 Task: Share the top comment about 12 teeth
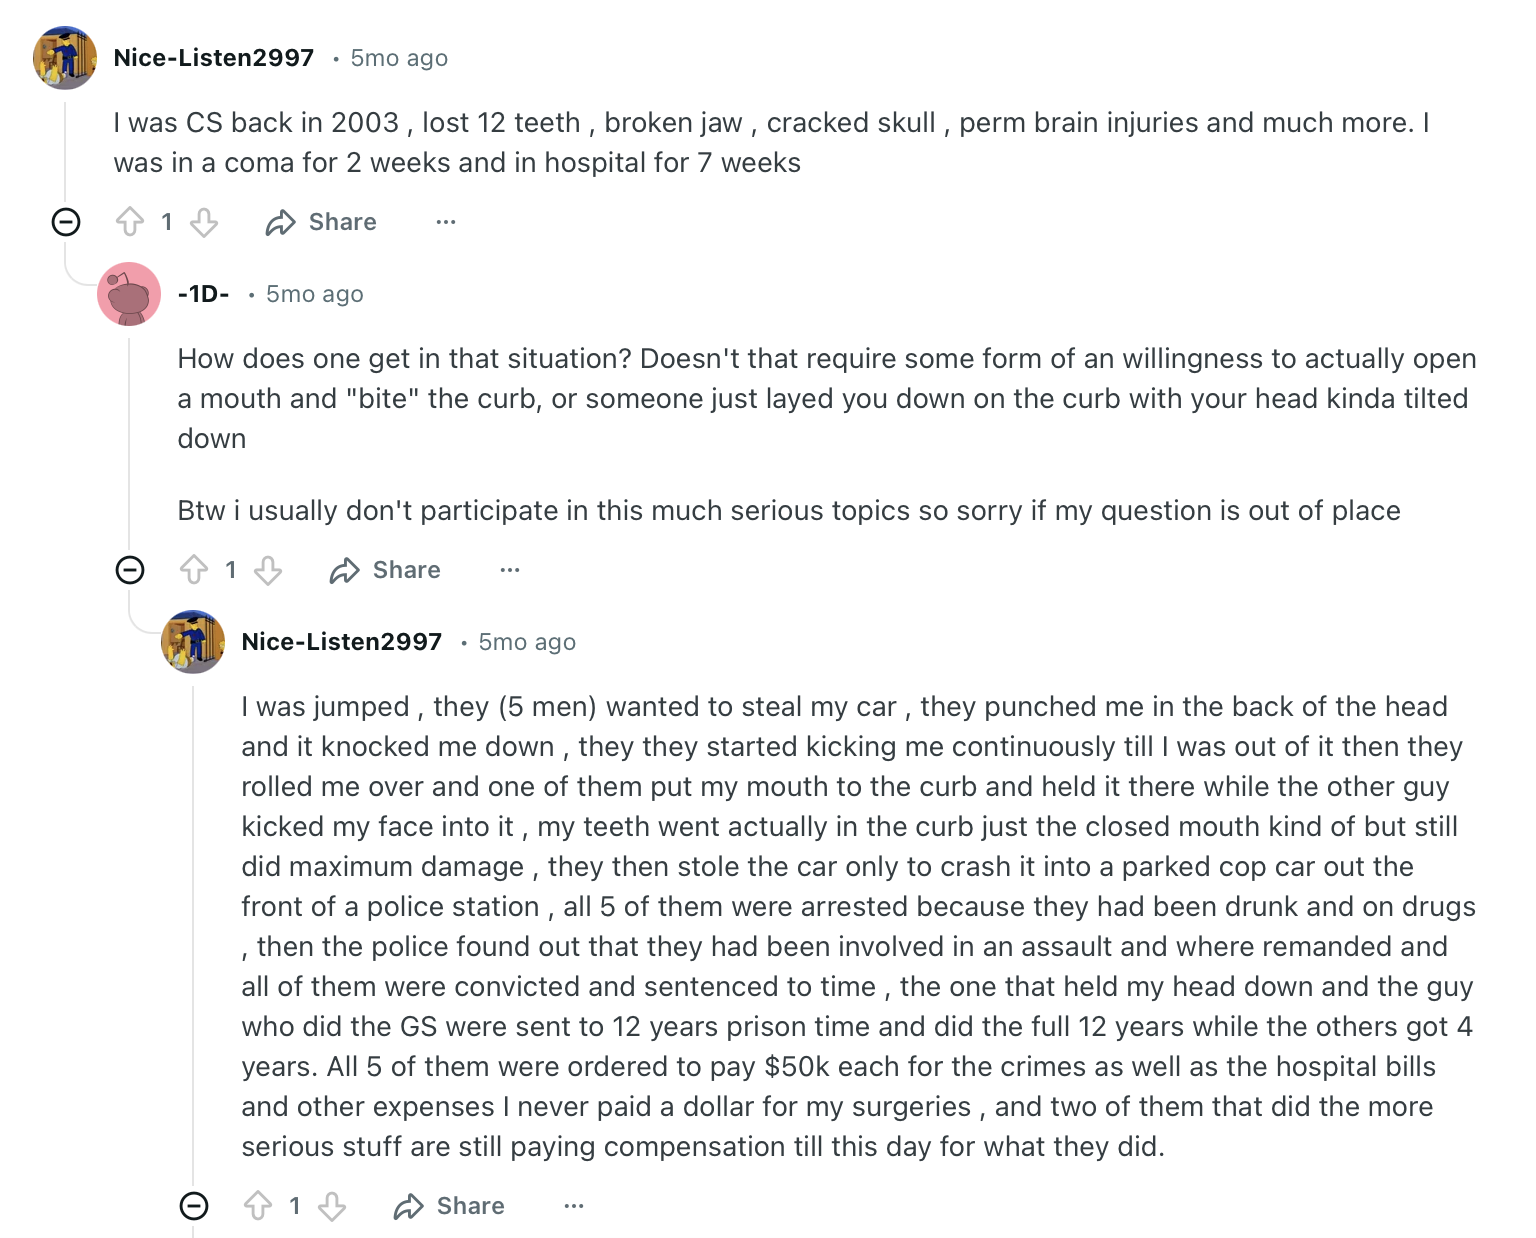(x=321, y=222)
